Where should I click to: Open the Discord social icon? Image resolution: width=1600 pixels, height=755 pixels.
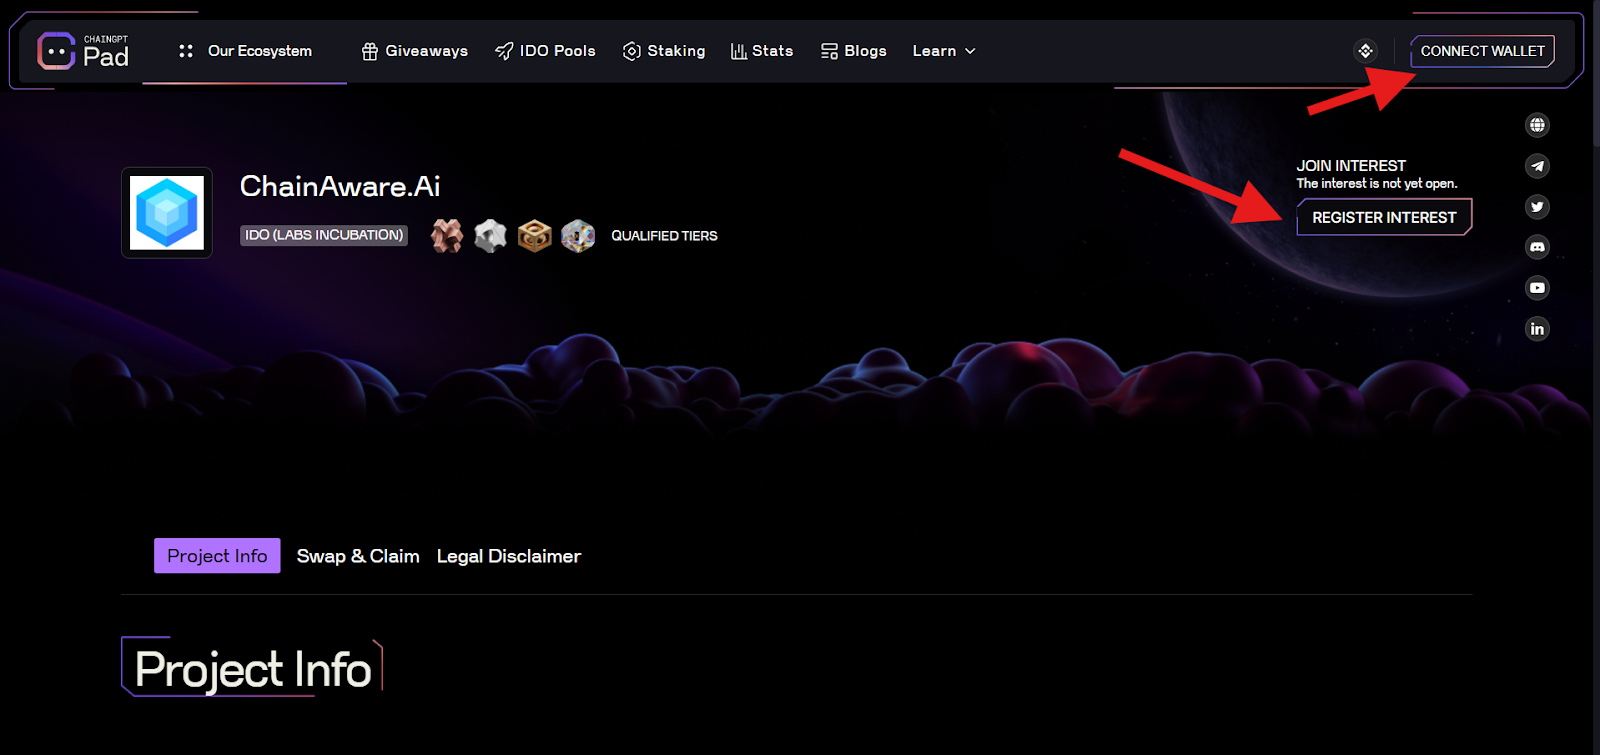pyautogui.click(x=1537, y=247)
